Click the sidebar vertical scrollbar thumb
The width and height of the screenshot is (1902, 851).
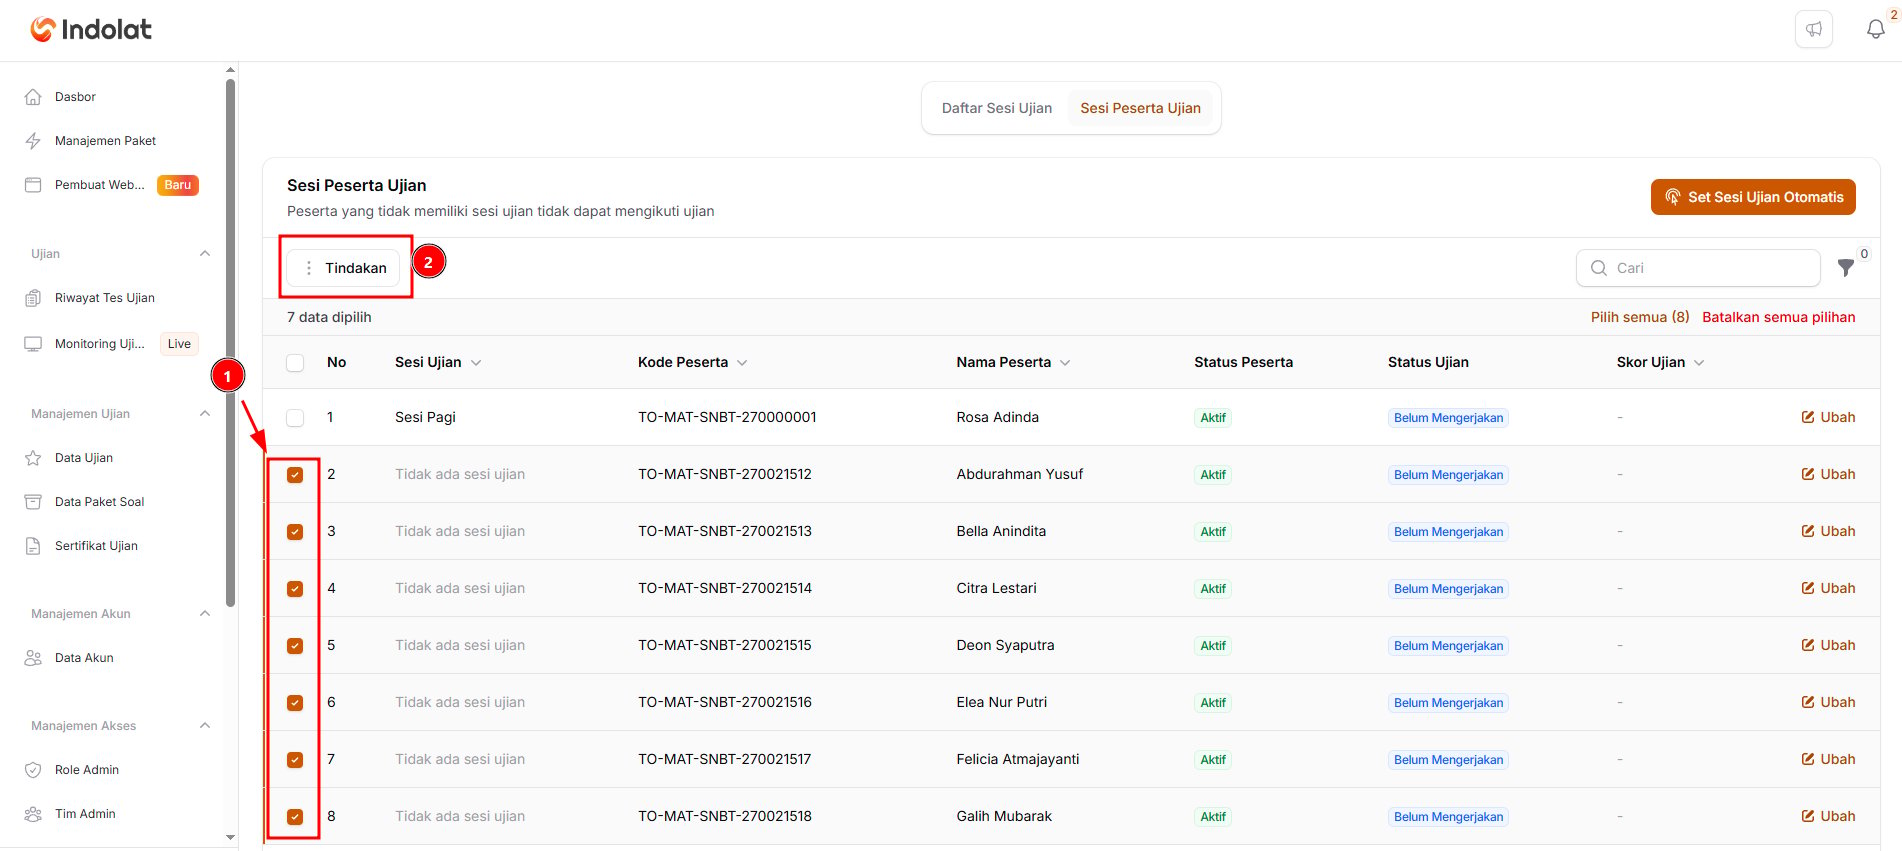pyautogui.click(x=231, y=343)
